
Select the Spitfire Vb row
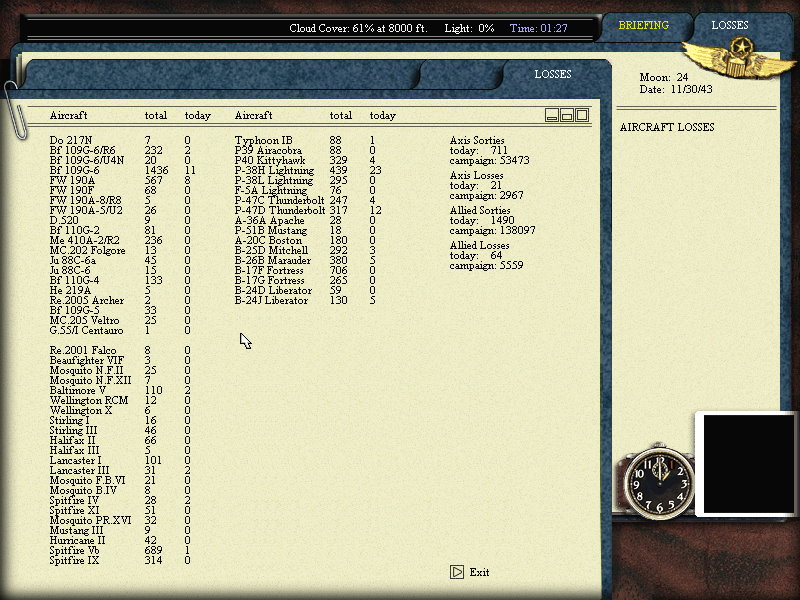point(120,551)
